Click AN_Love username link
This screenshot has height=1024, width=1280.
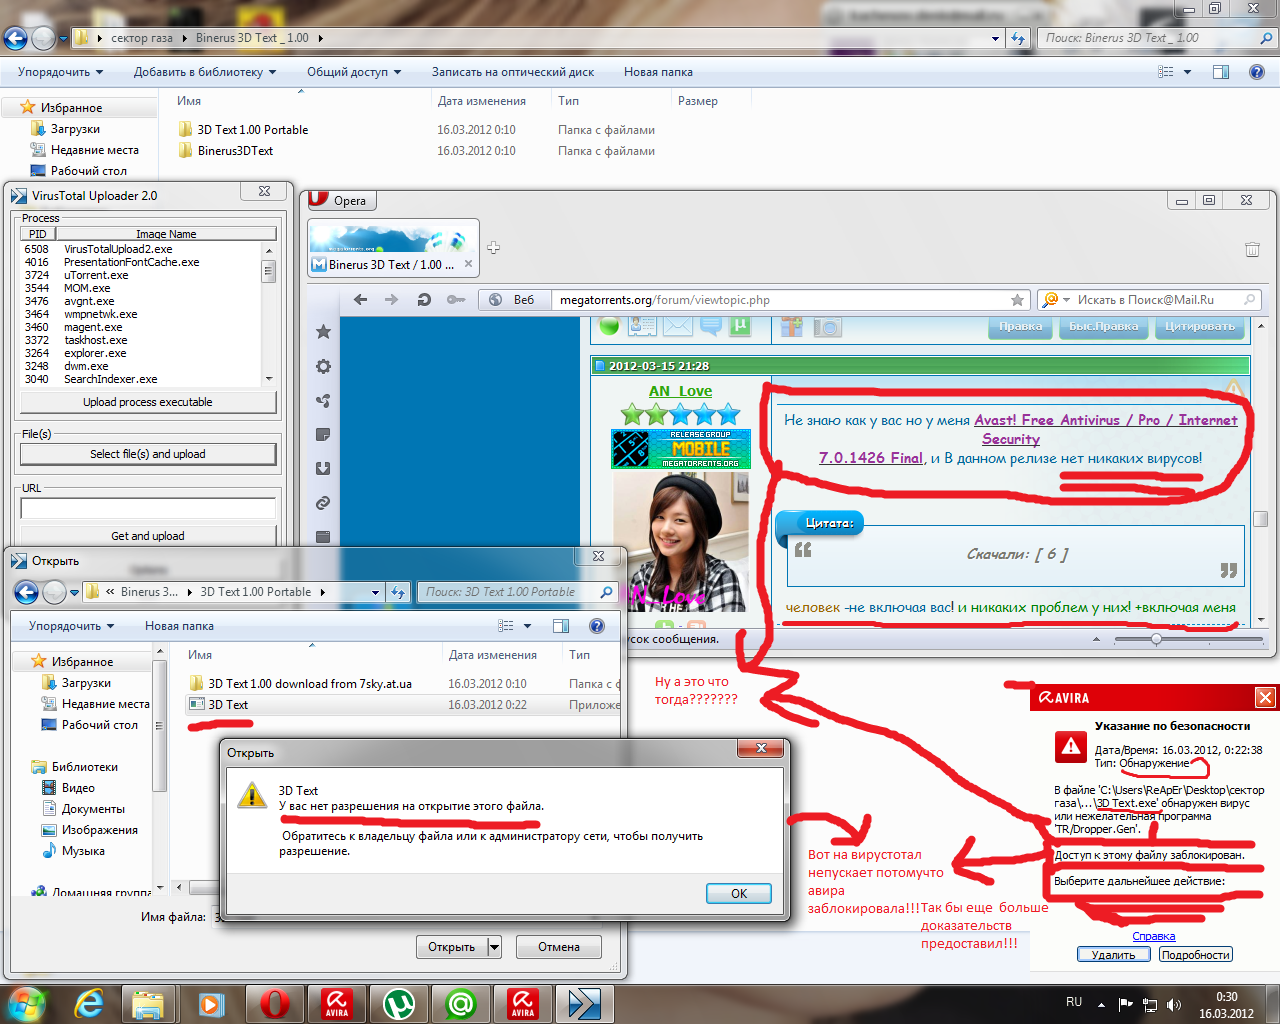(680, 391)
